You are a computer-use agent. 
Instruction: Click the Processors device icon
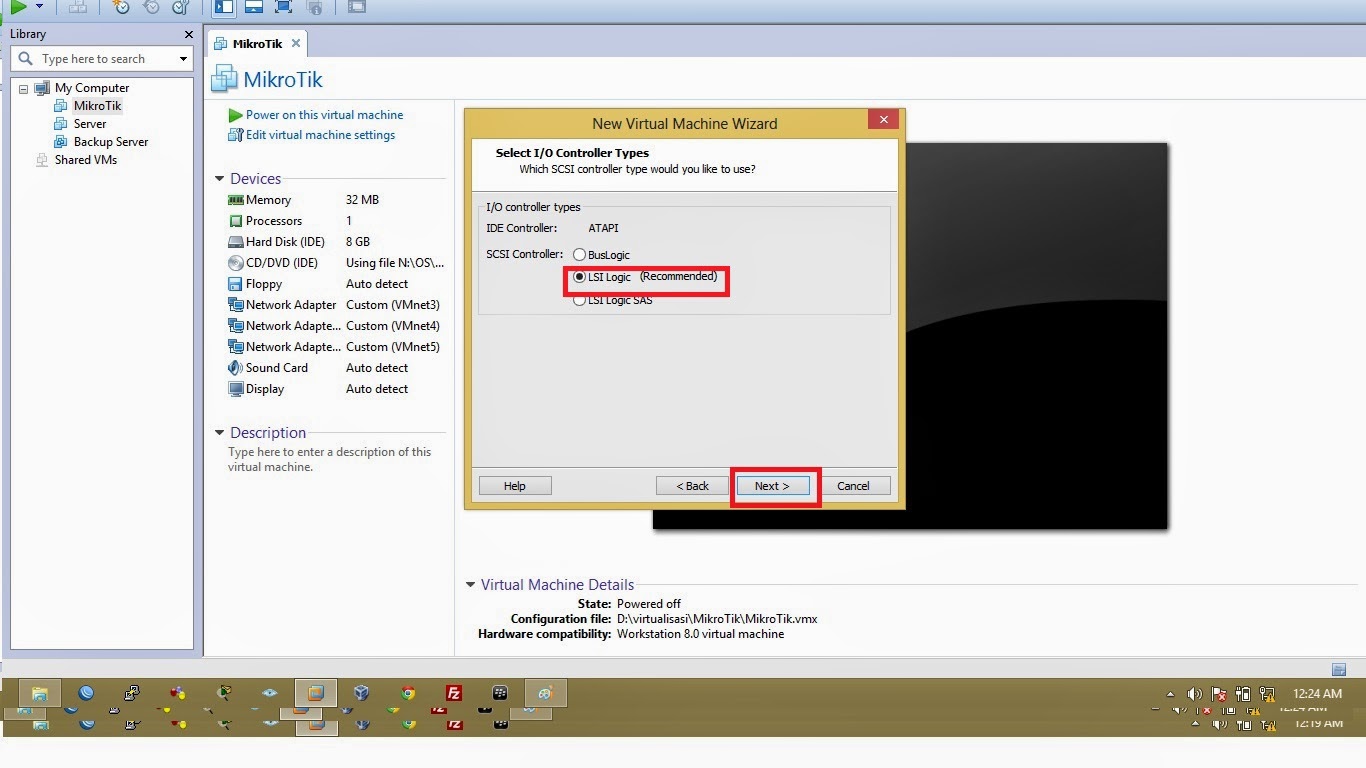tap(236, 221)
